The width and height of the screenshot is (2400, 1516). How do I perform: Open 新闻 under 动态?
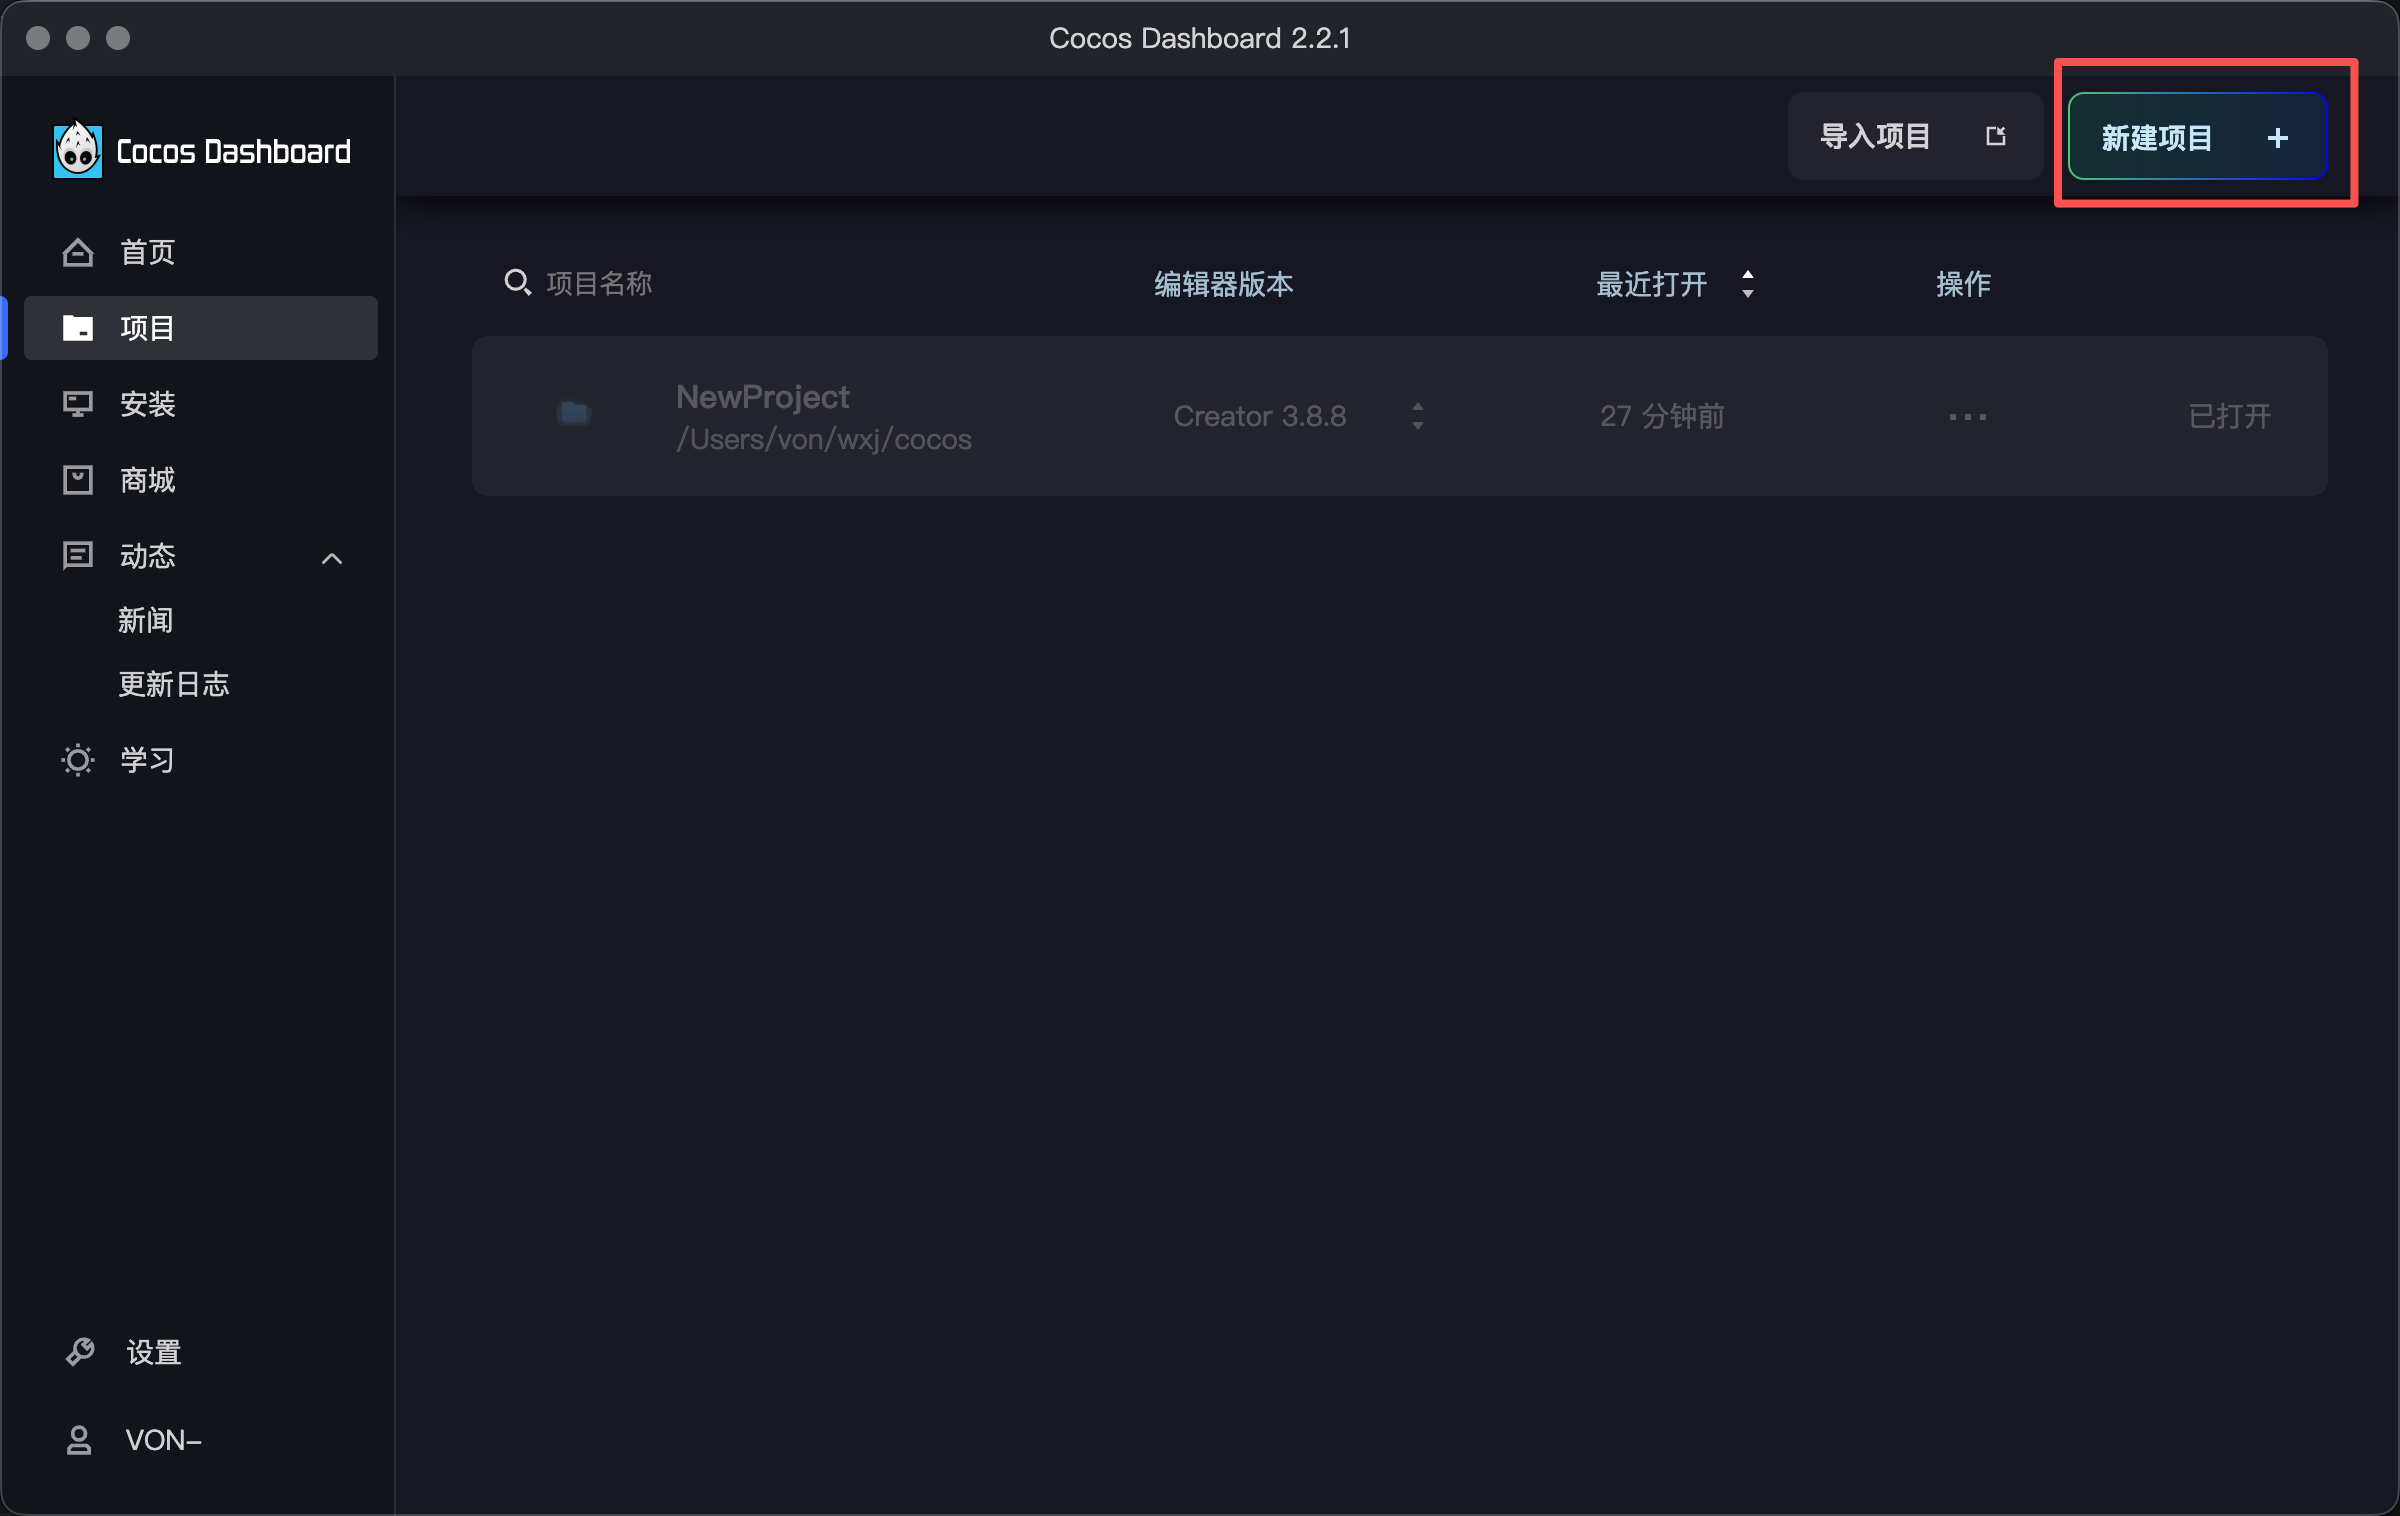click(146, 620)
